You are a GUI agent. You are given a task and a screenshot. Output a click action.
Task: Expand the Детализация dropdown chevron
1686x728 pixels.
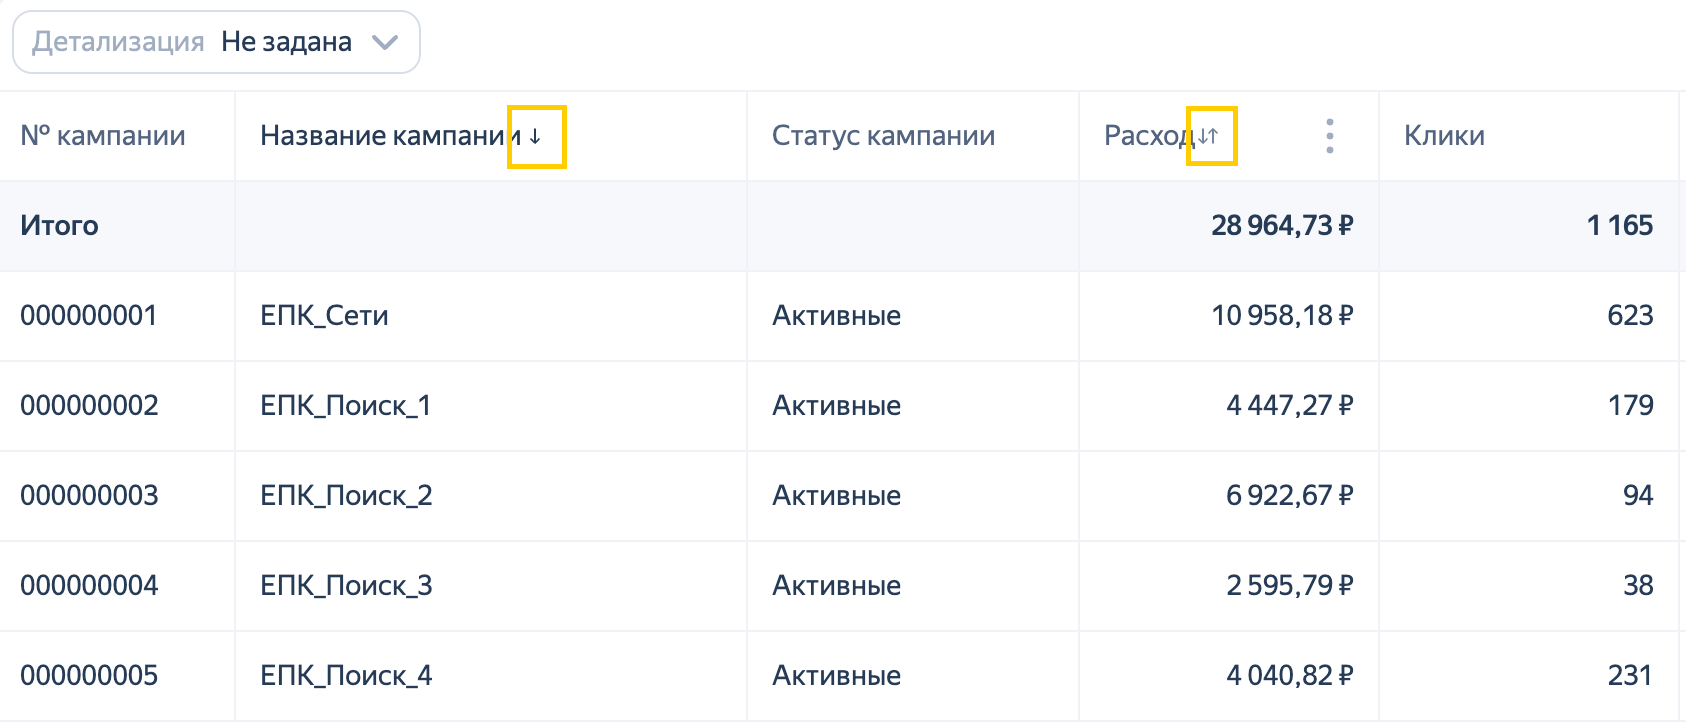click(x=385, y=42)
